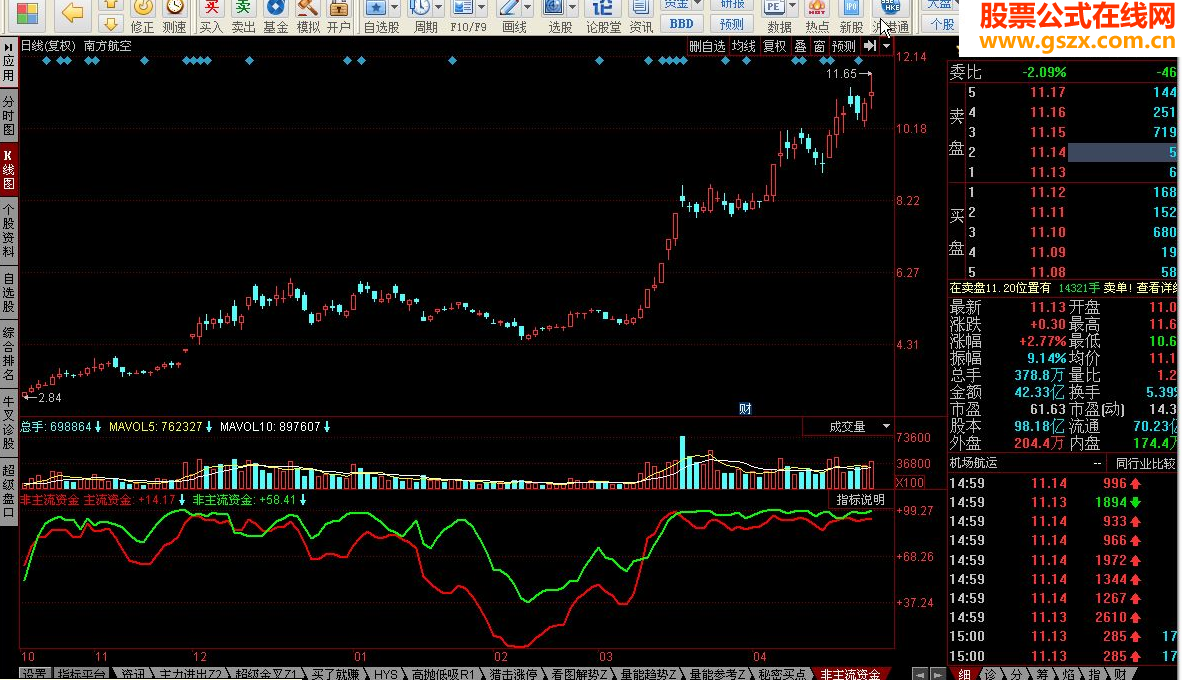Expand the 选股 dropdown arrow
This screenshot has height=680, width=1187.
(572, 8)
